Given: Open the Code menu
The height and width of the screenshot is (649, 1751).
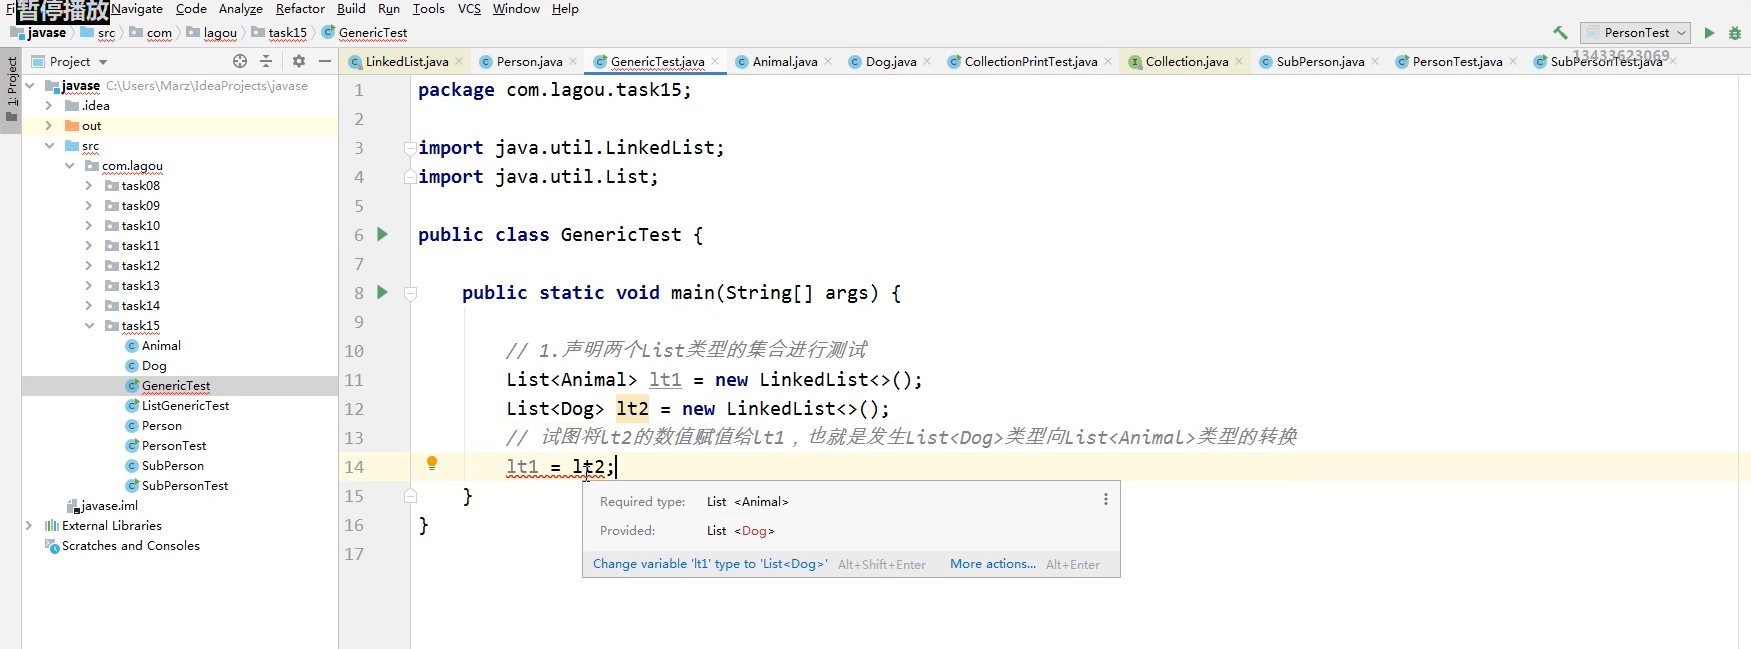Looking at the screenshot, I should click(x=191, y=9).
